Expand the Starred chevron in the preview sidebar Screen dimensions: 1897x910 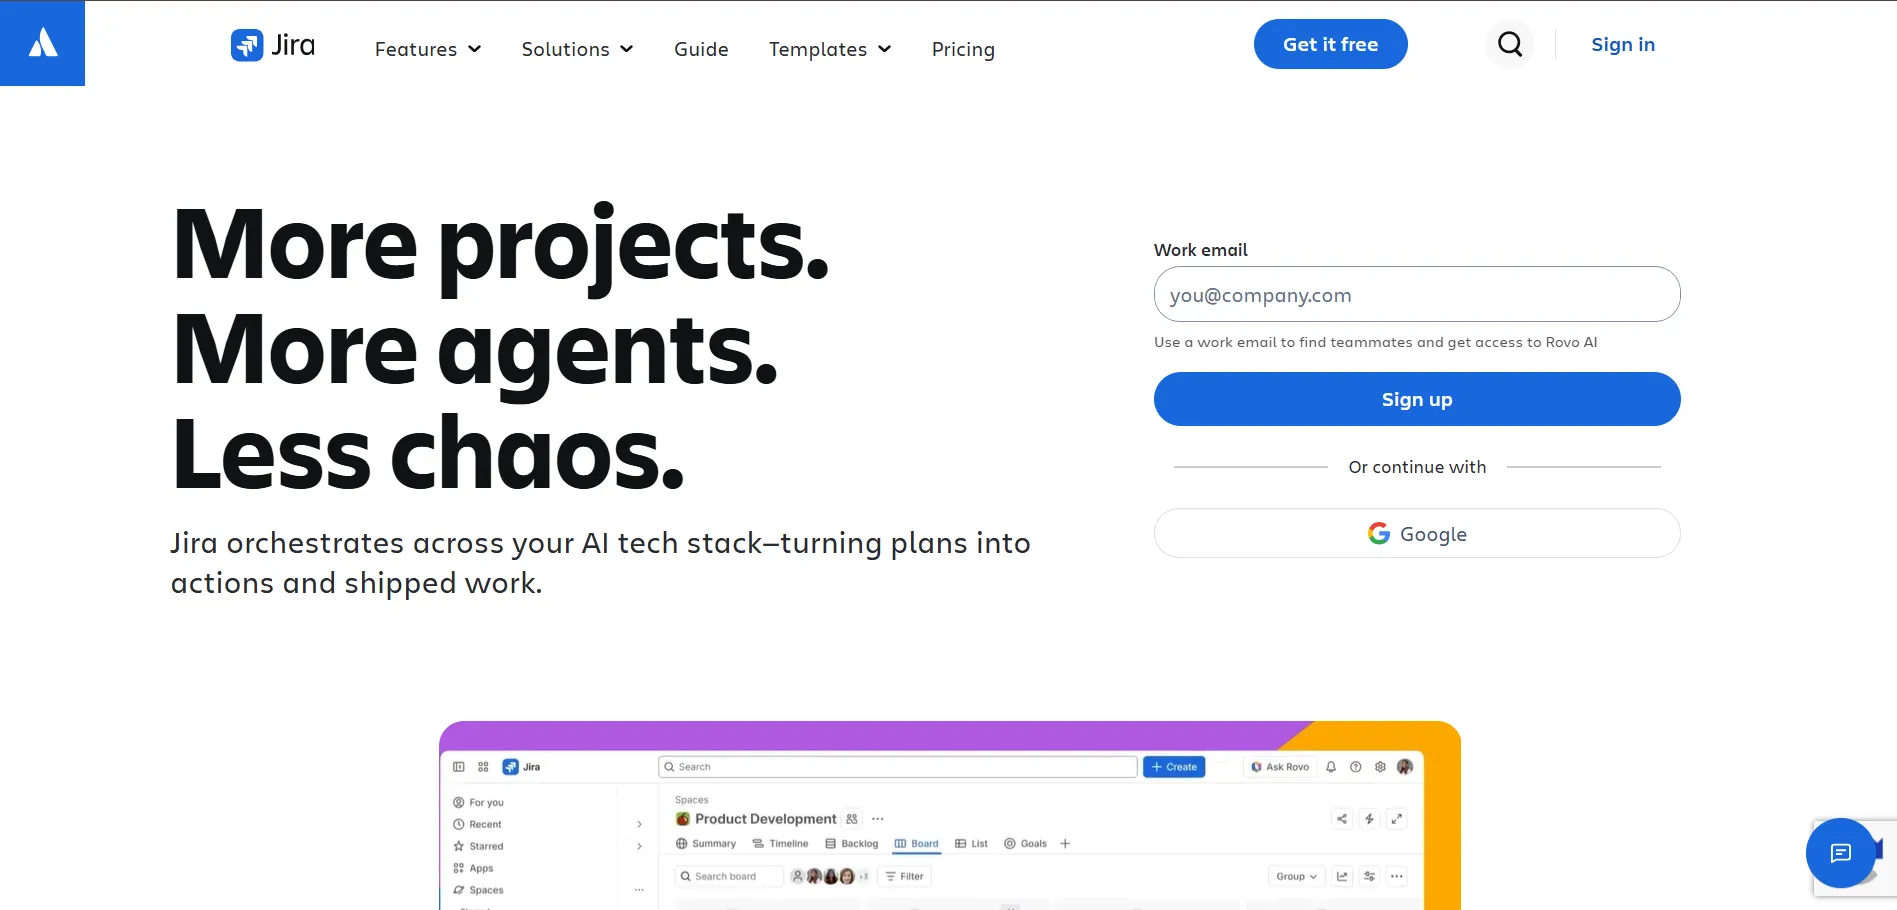(x=639, y=846)
